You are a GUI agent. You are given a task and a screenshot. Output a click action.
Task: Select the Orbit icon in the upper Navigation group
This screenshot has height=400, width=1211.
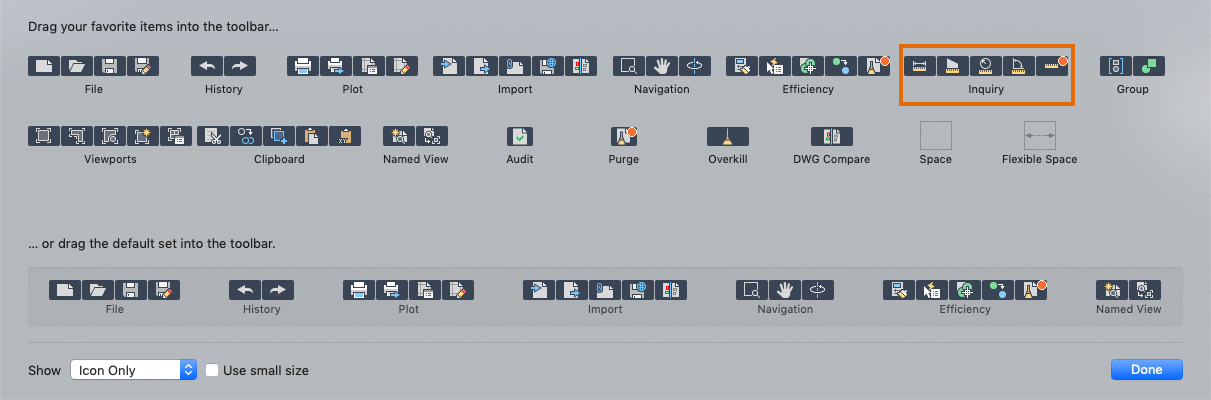(694, 67)
